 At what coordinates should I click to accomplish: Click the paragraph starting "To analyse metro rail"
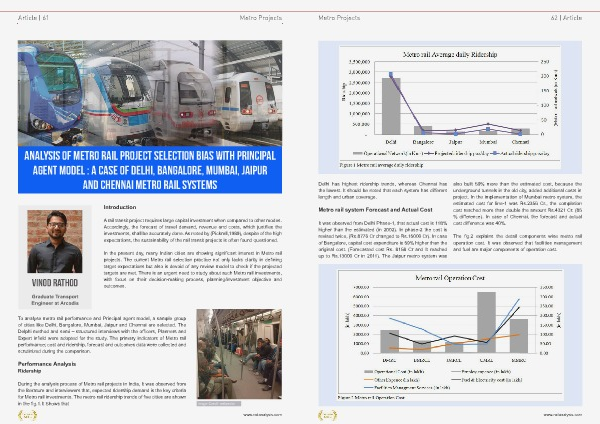[x=102, y=334]
